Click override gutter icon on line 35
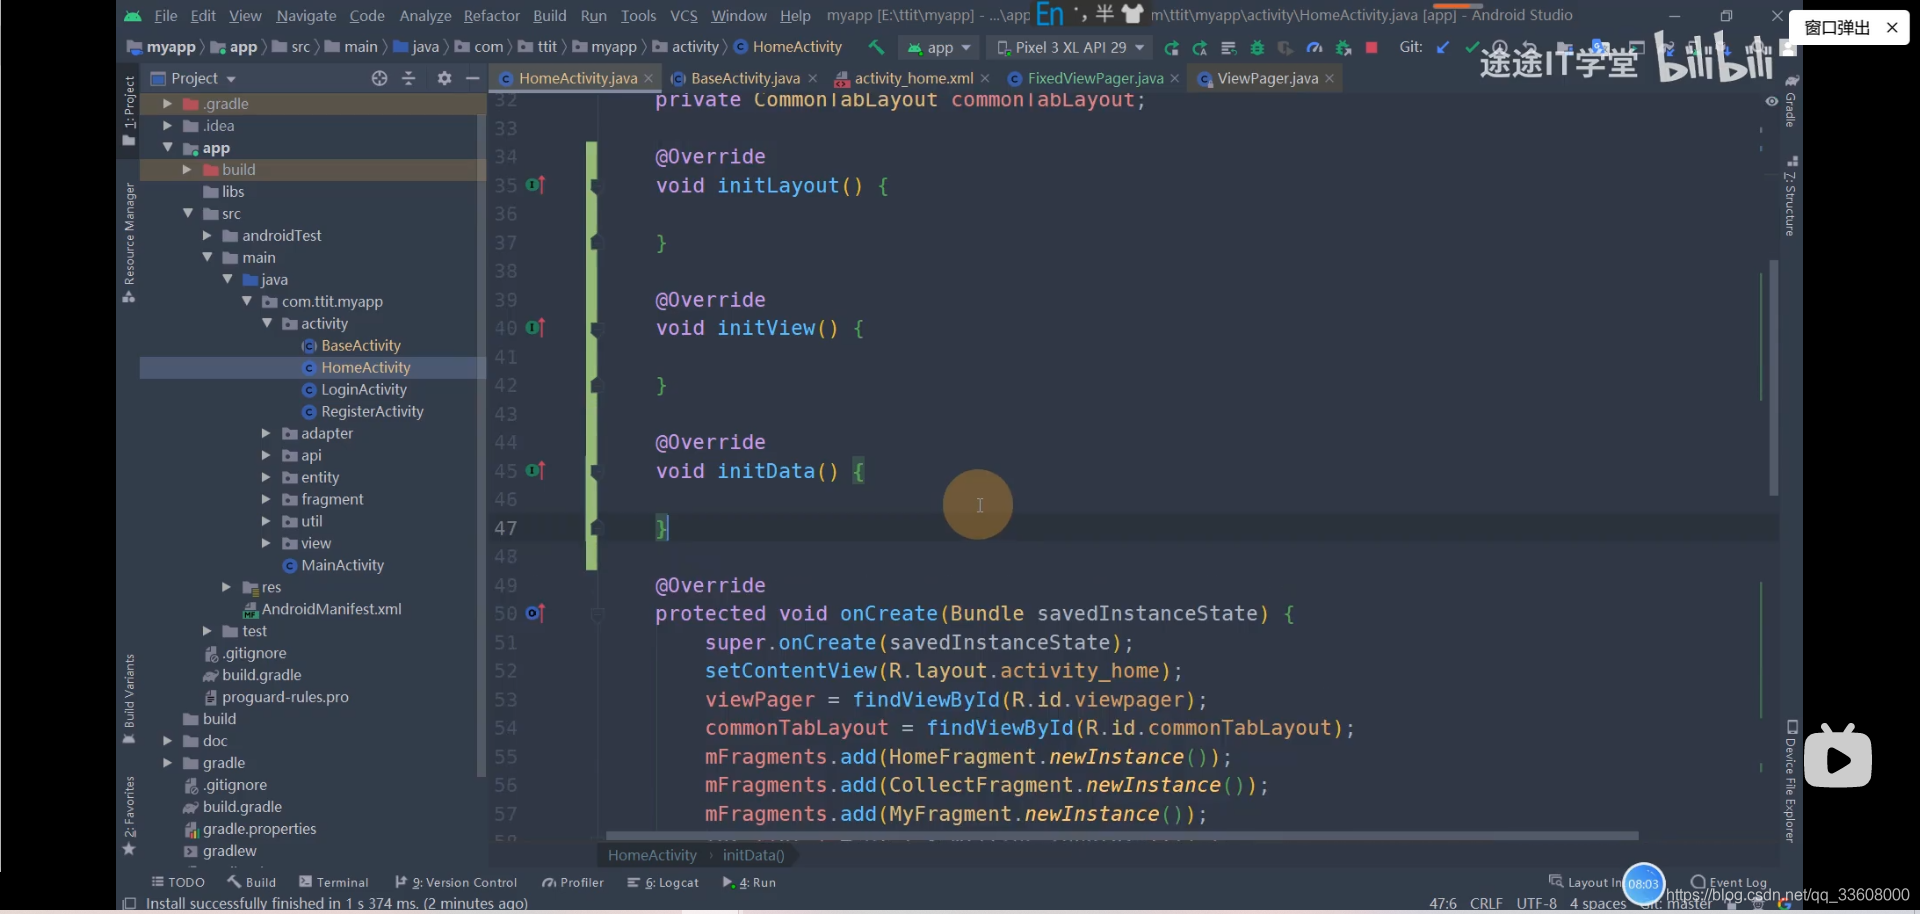This screenshot has height=914, width=1920. (535, 185)
